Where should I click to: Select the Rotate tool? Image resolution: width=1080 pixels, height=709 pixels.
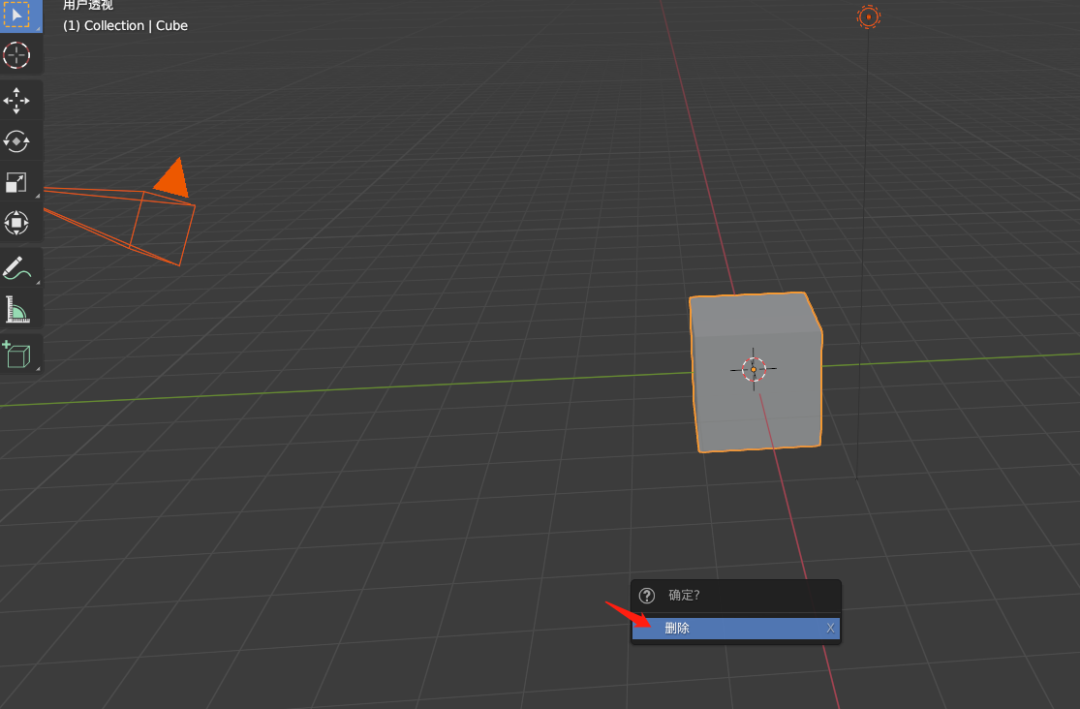[17, 141]
